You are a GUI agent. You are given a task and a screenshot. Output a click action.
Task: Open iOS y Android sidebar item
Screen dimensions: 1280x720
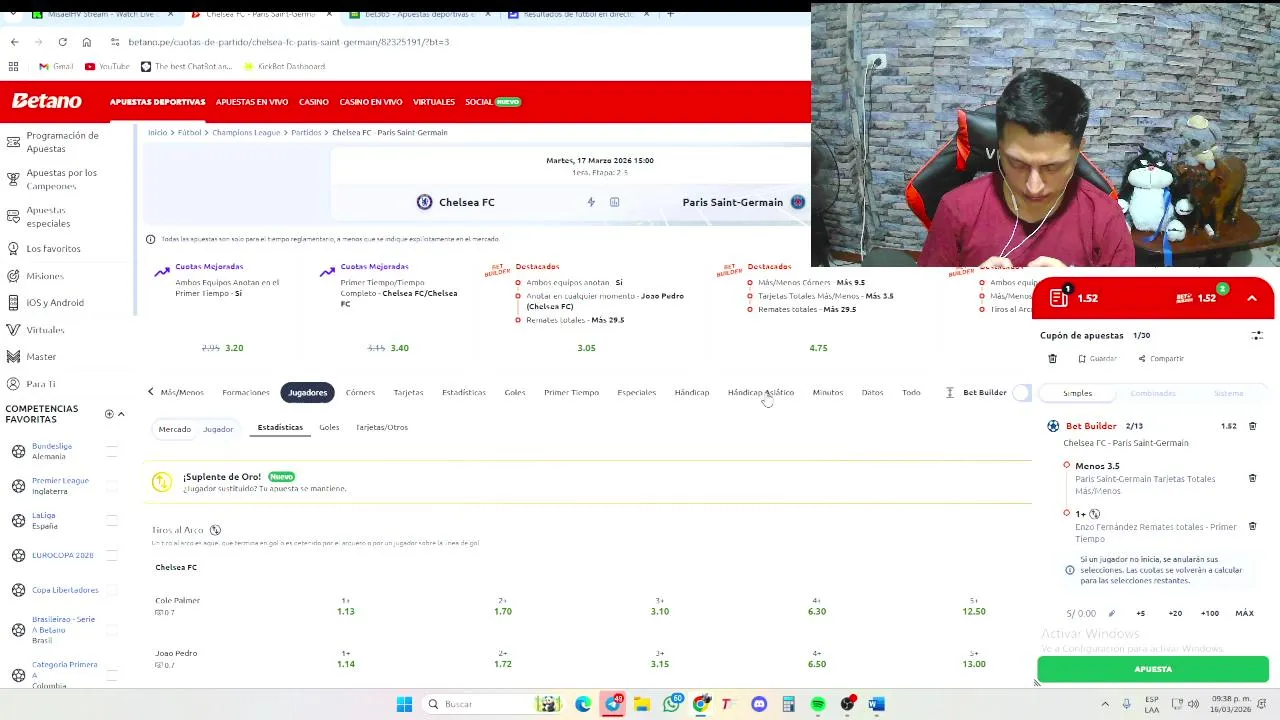pyautogui.click(x=55, y=303)
